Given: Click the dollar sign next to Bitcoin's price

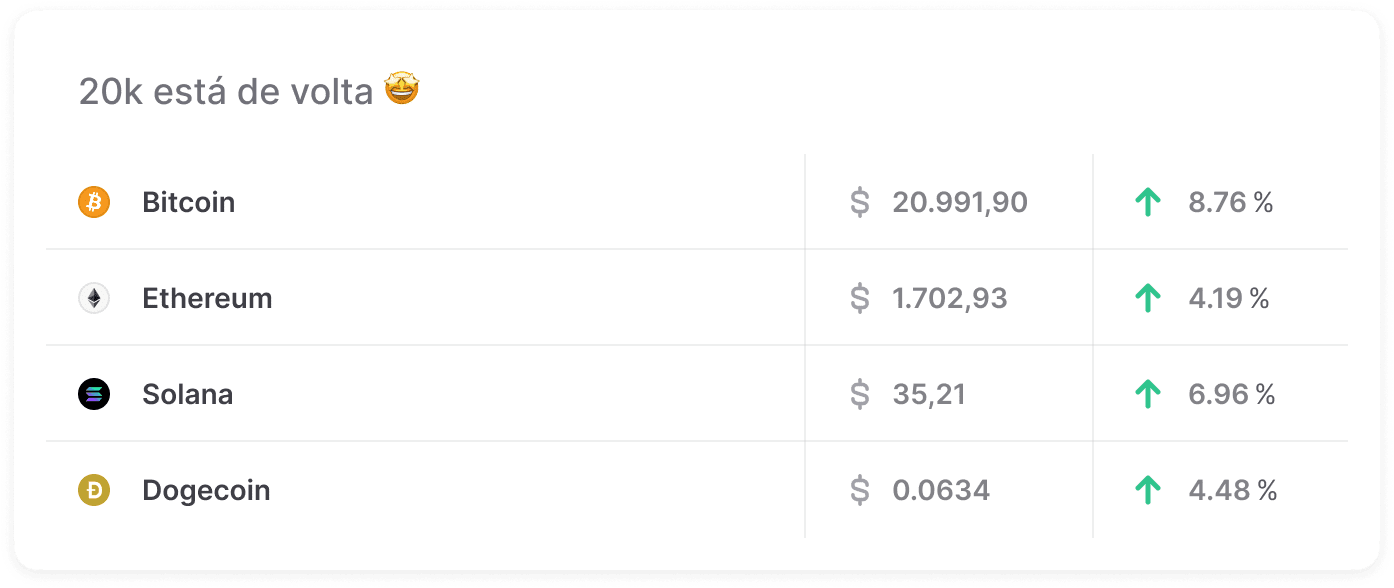Looking at the screenshot, I should [x=858, y=202].
